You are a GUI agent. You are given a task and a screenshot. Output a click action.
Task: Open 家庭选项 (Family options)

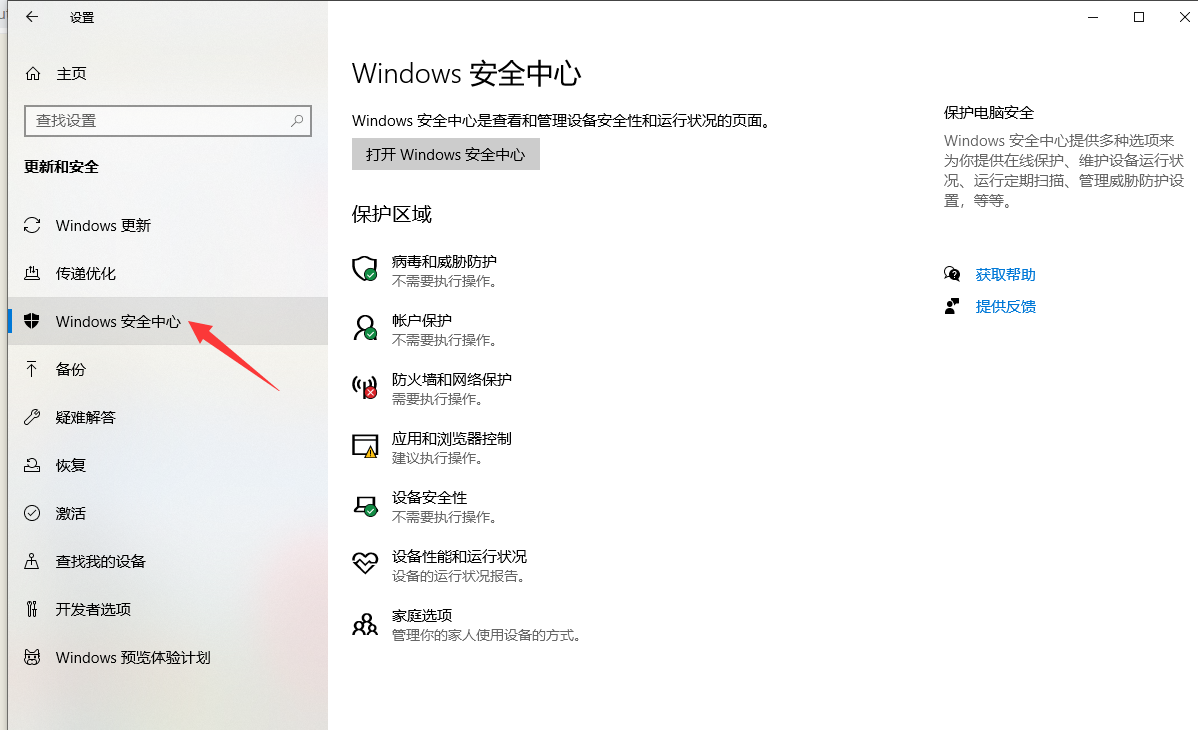pos(421,614)
